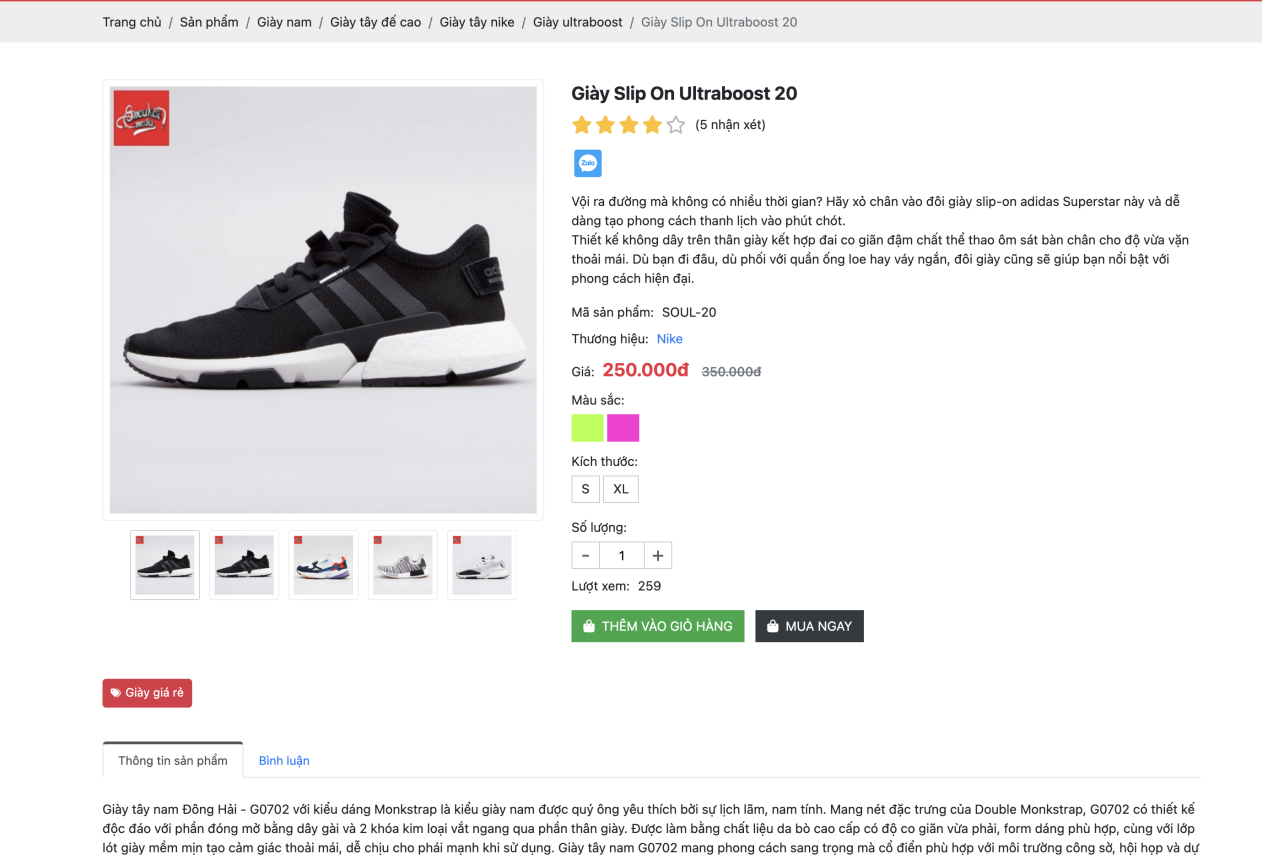Screen dimensions: 1262x855
Task: Go to Trang chủ in breadcrumb
Action: pos(132,22)
